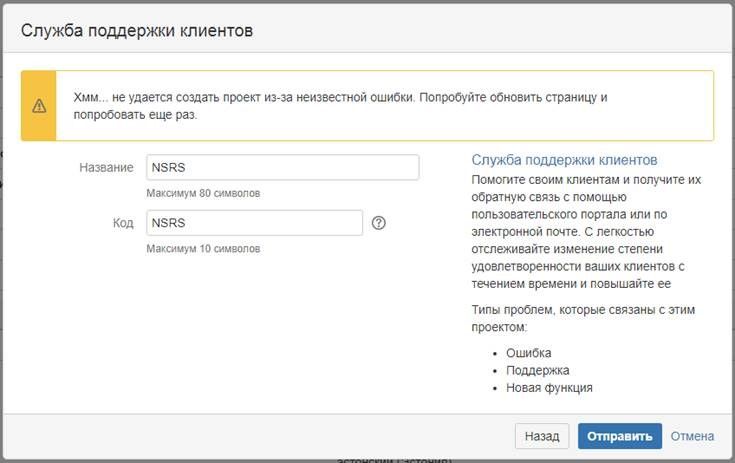
Task: Click the help question-mark icon beside Код
Action: point(378,223)
